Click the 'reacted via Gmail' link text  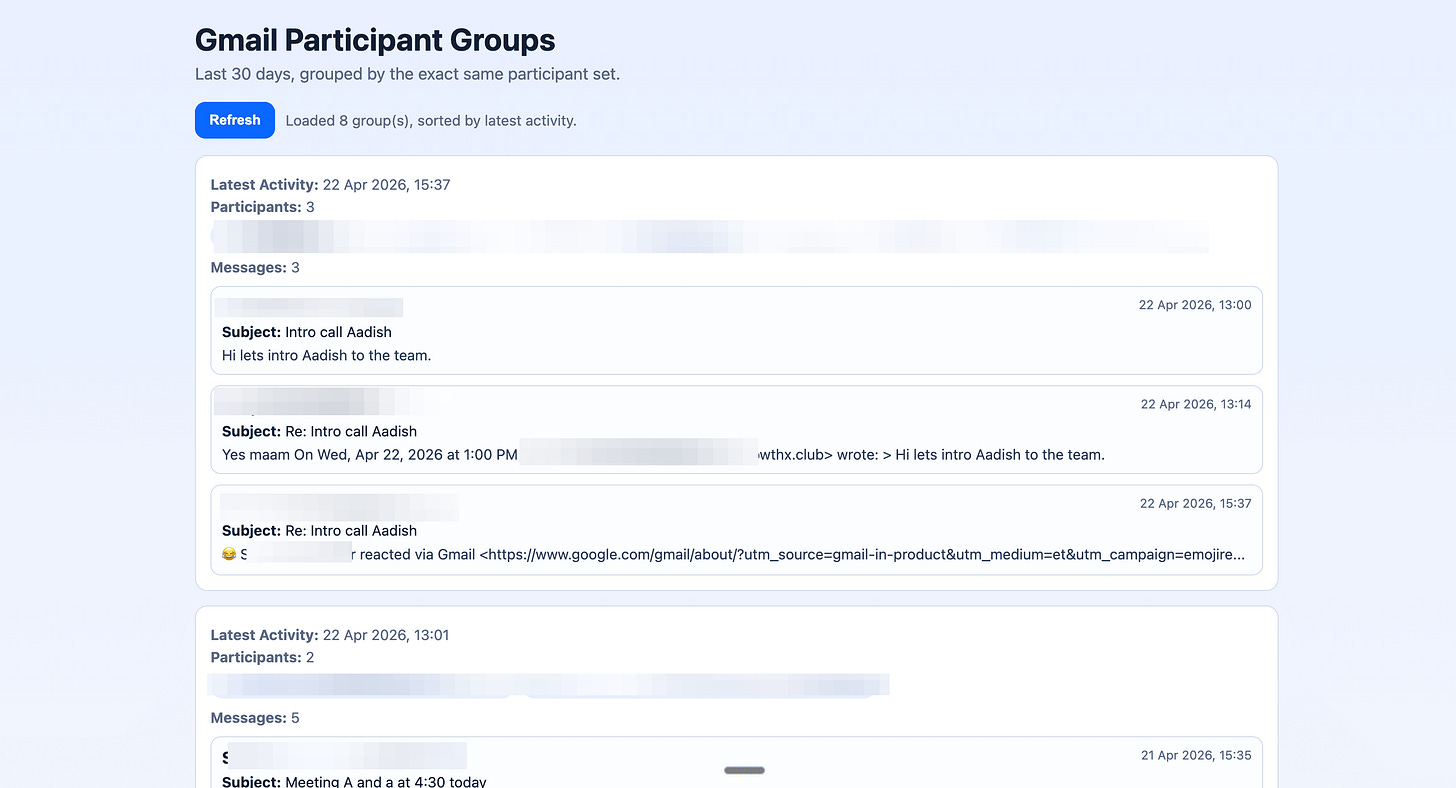pos(417,554)
